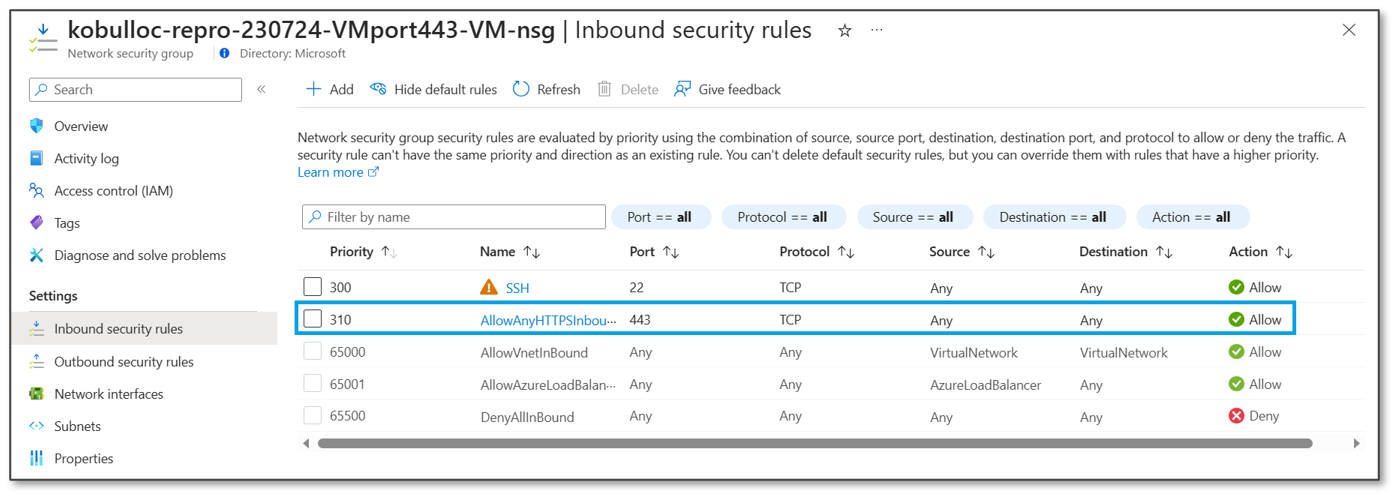Open the Subnets icon
The image size is (1399, 502).
(x=37, y=426)
